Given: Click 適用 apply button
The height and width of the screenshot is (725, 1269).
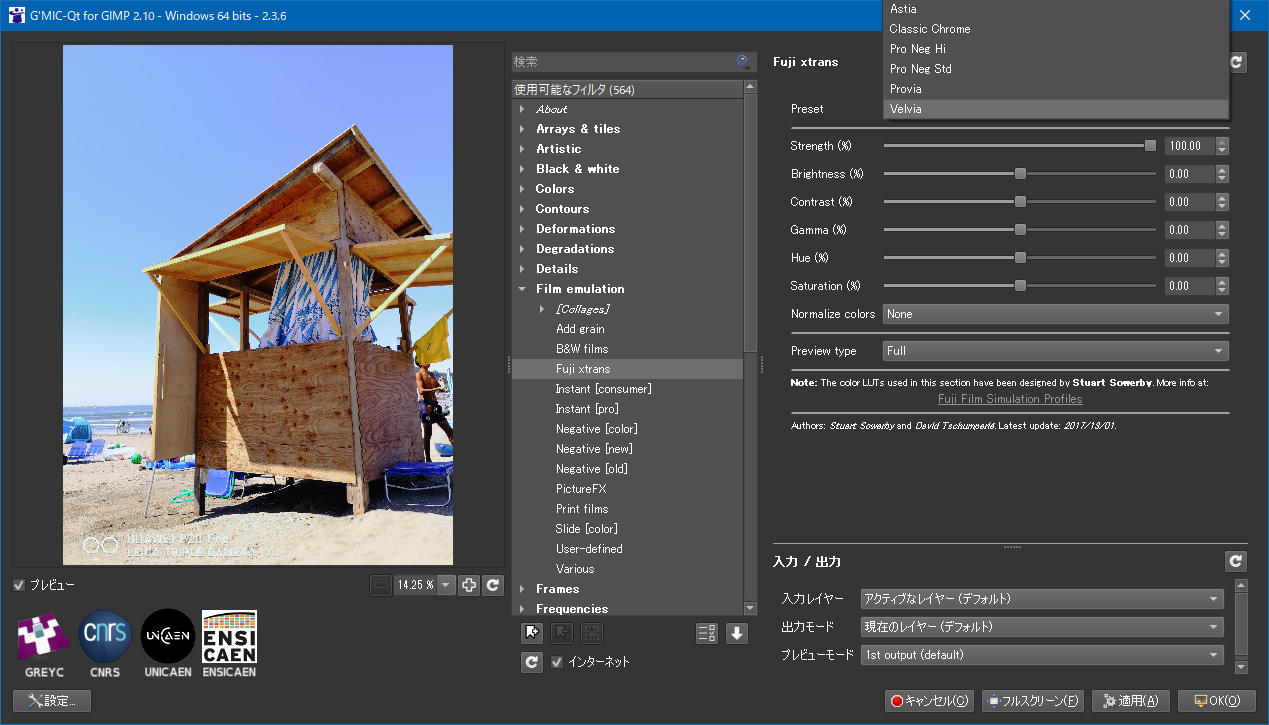Looking at the screenshot, I should pyautogui.click(x=1131, y=701).
